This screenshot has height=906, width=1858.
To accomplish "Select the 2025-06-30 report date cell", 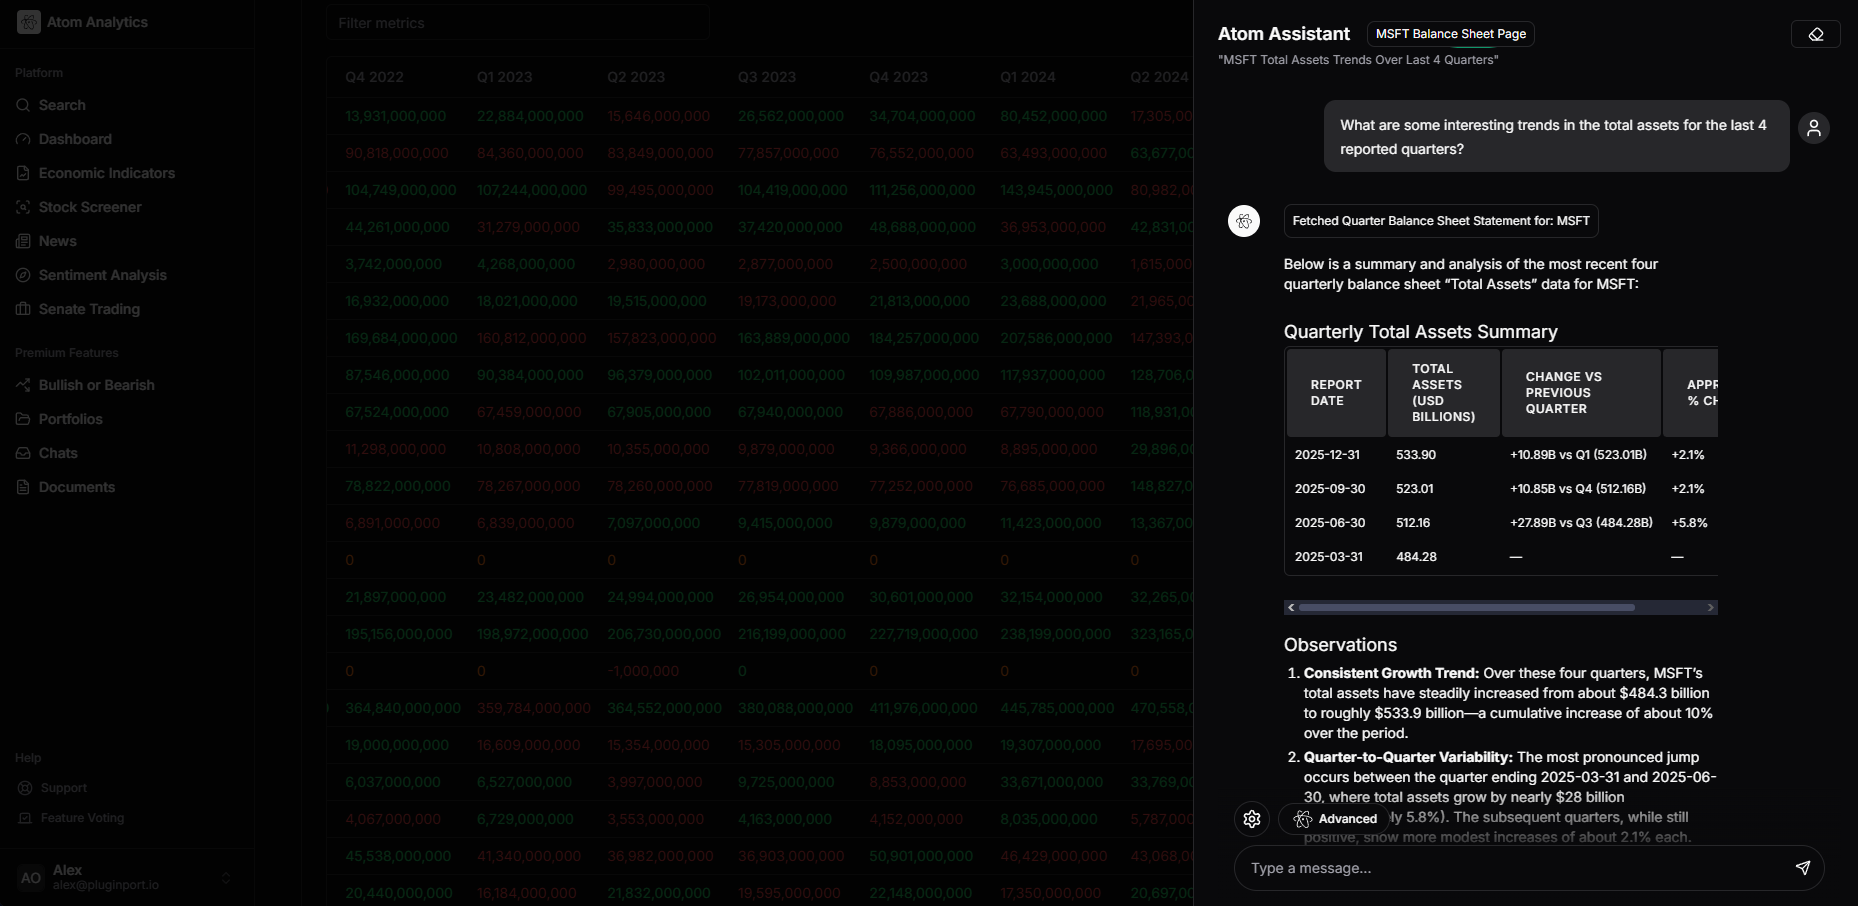I will [1330, 523].
